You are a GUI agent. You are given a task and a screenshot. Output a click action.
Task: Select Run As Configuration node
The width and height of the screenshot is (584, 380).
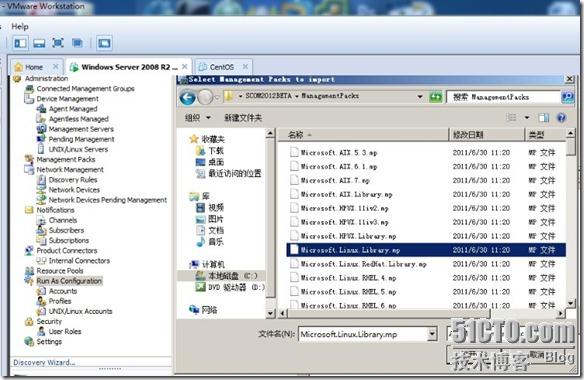pyautogui.click(x=69, y=281)
